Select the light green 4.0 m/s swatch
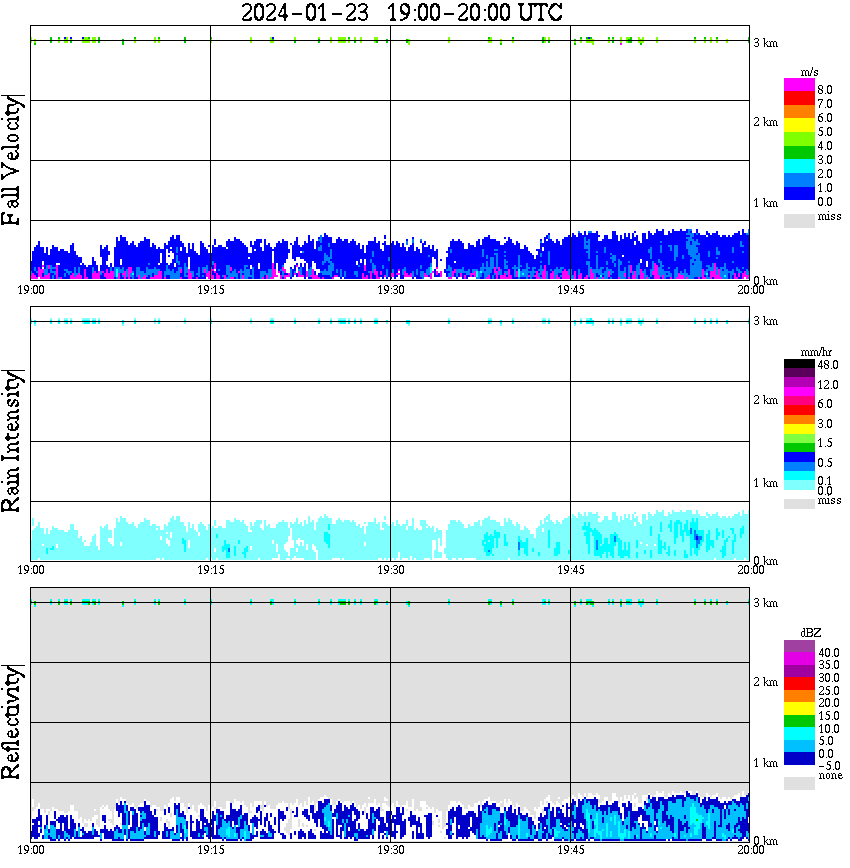 [x=799, y=140]
